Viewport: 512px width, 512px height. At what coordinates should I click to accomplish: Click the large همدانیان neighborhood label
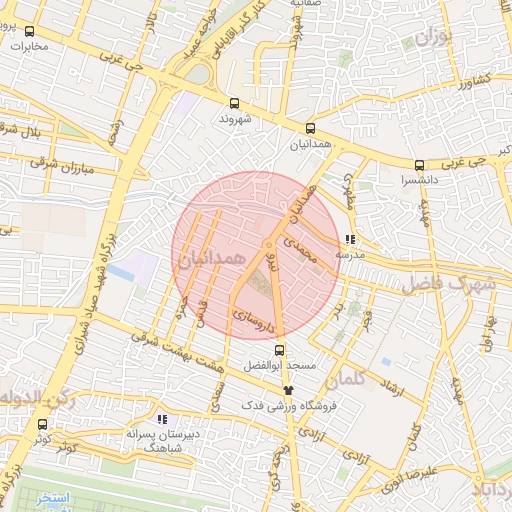pos(212,259)
